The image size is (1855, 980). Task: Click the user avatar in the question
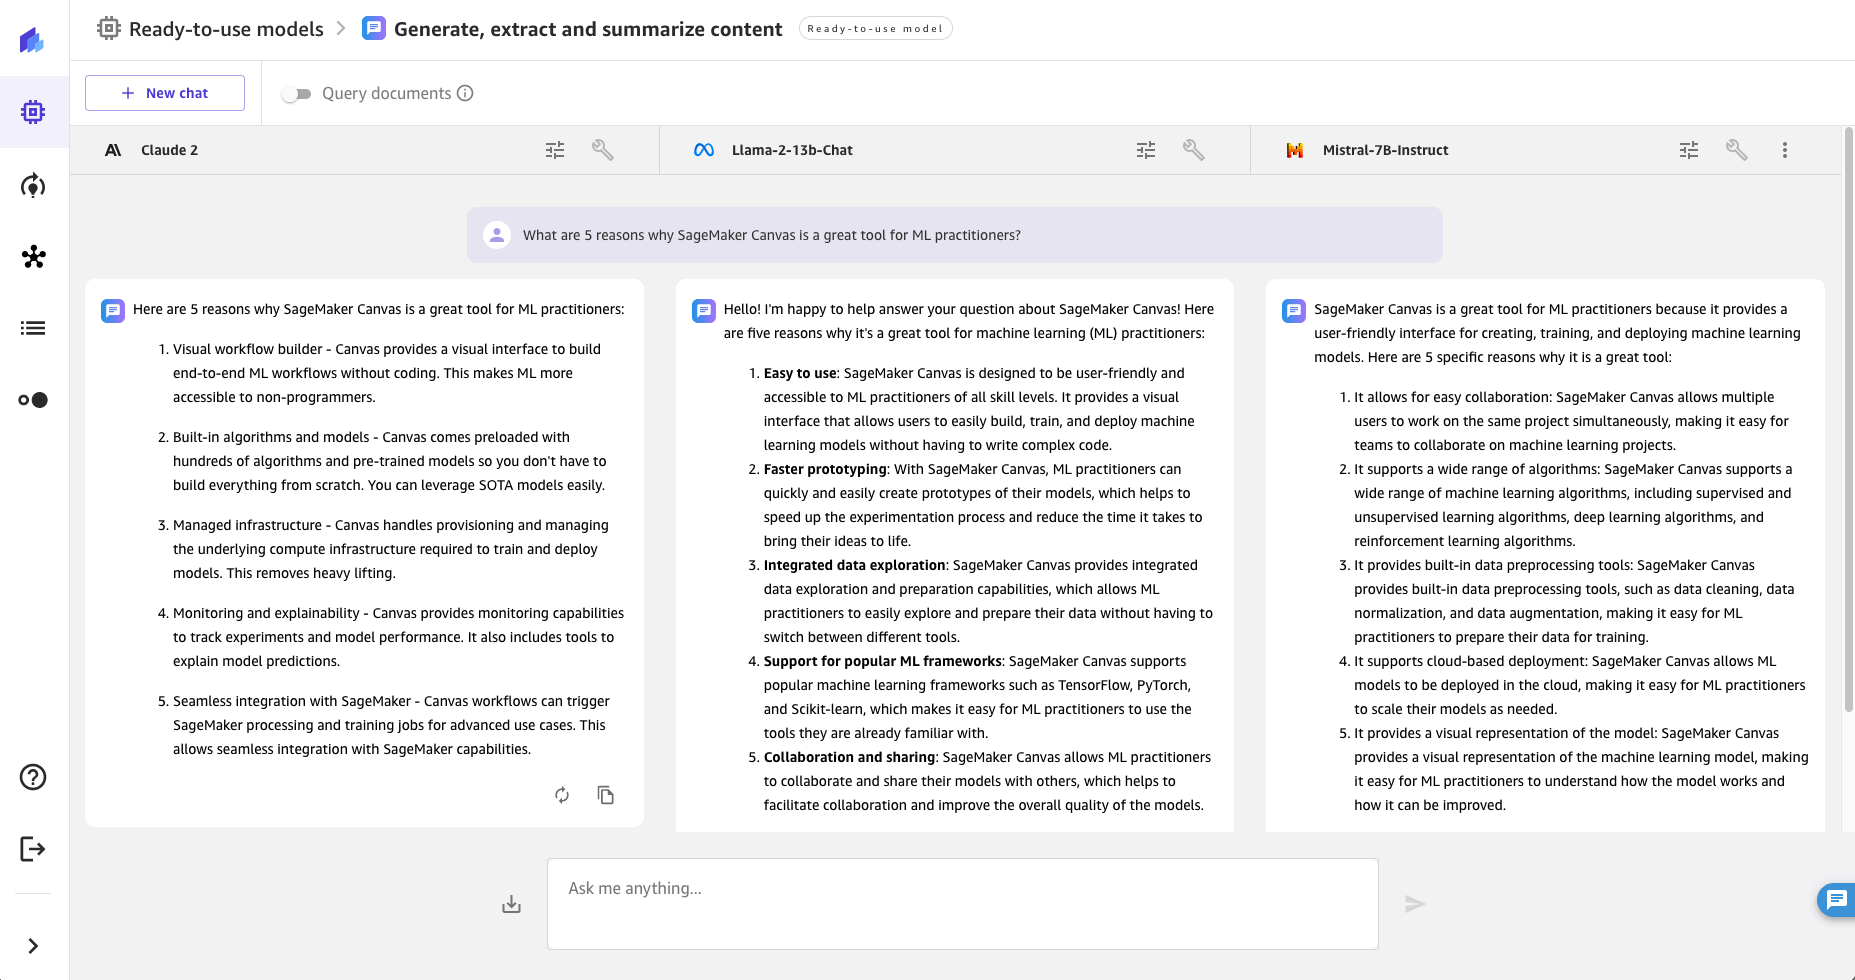[497, 235]
